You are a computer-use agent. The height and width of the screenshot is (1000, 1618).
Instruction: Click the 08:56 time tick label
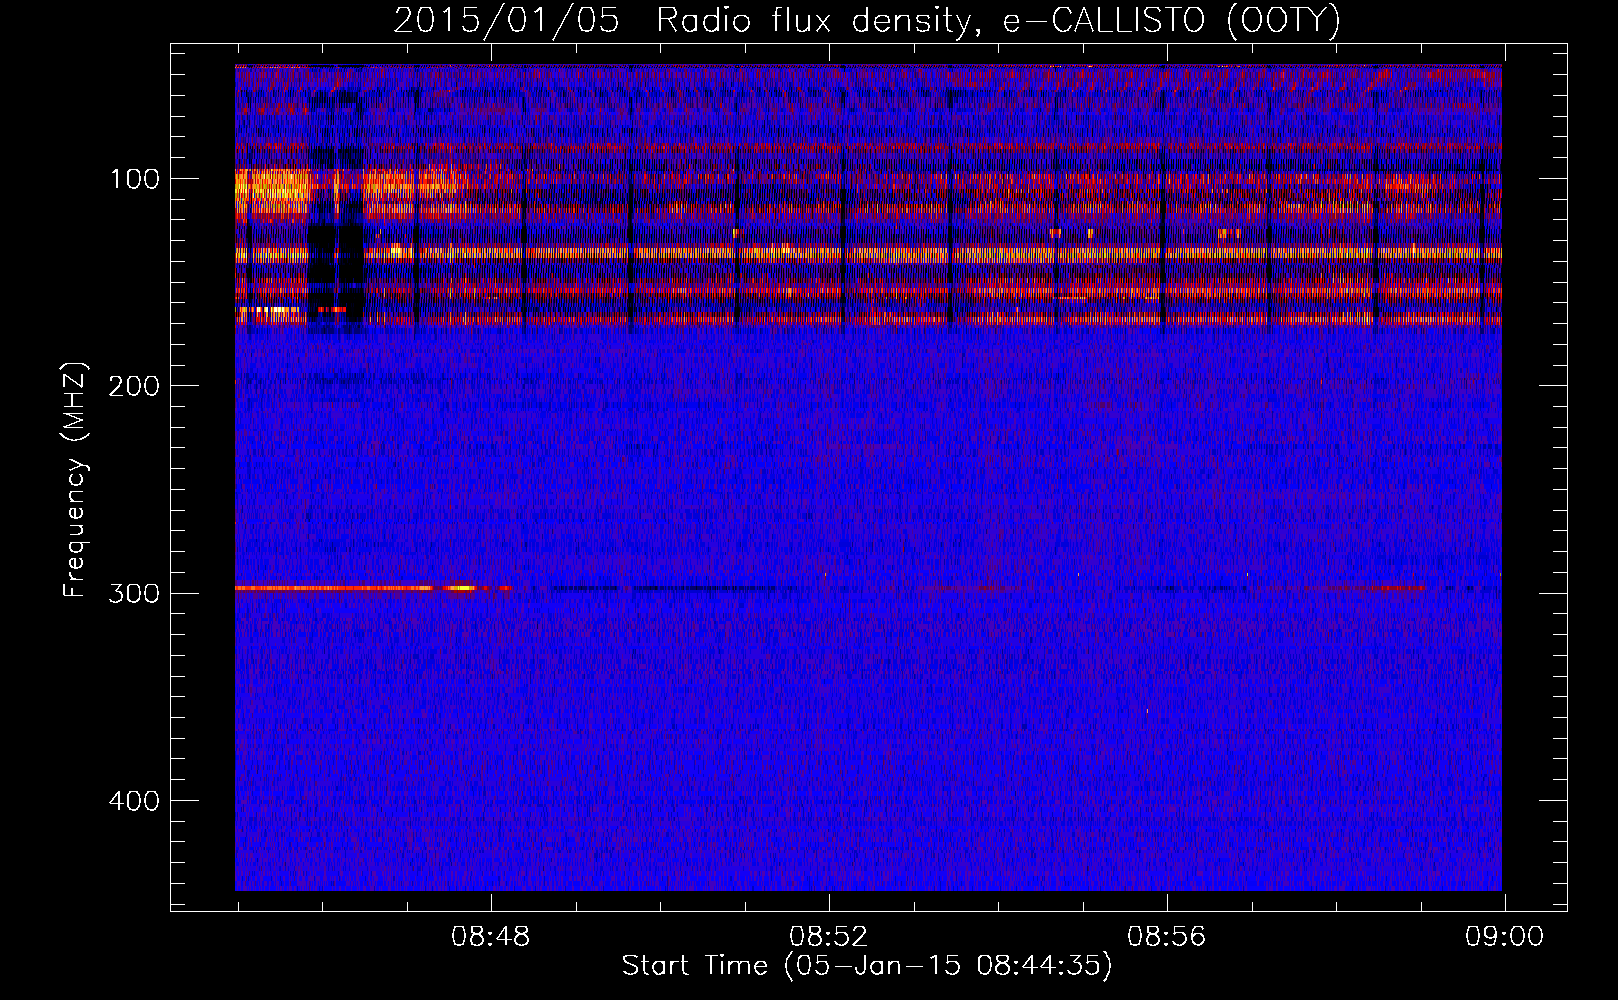pyautogui.click(x=1167, y=937)
